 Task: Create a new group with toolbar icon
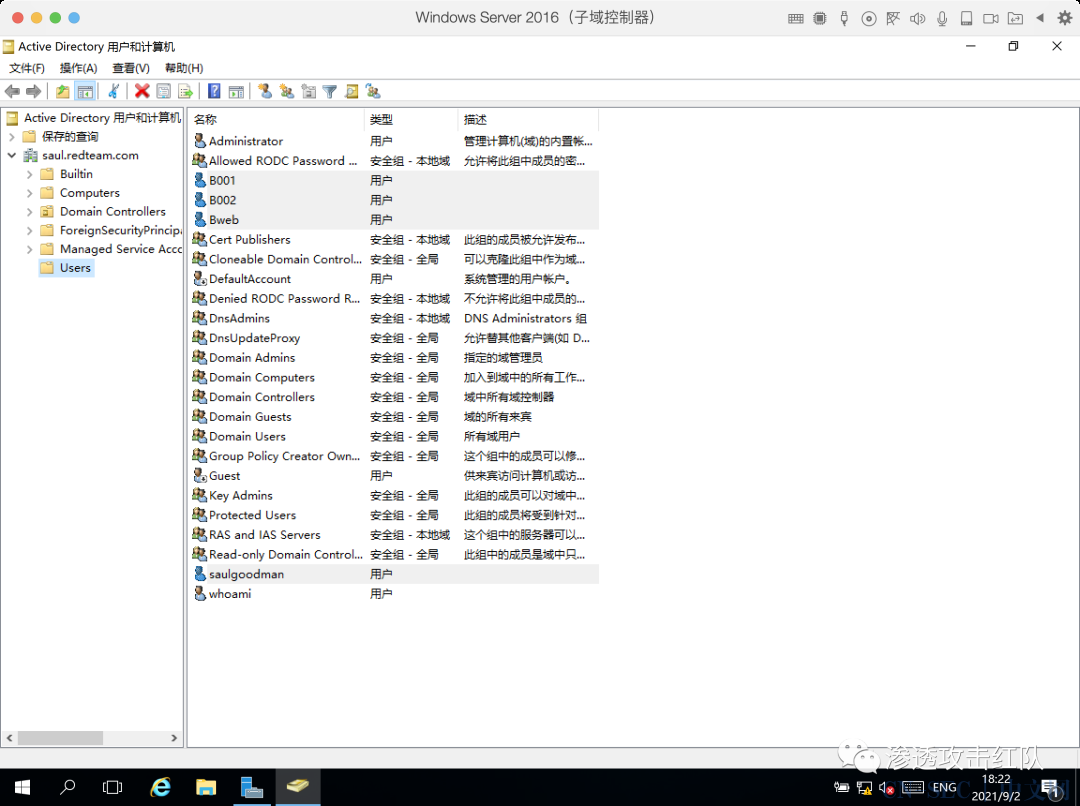[x=287, y=92]
